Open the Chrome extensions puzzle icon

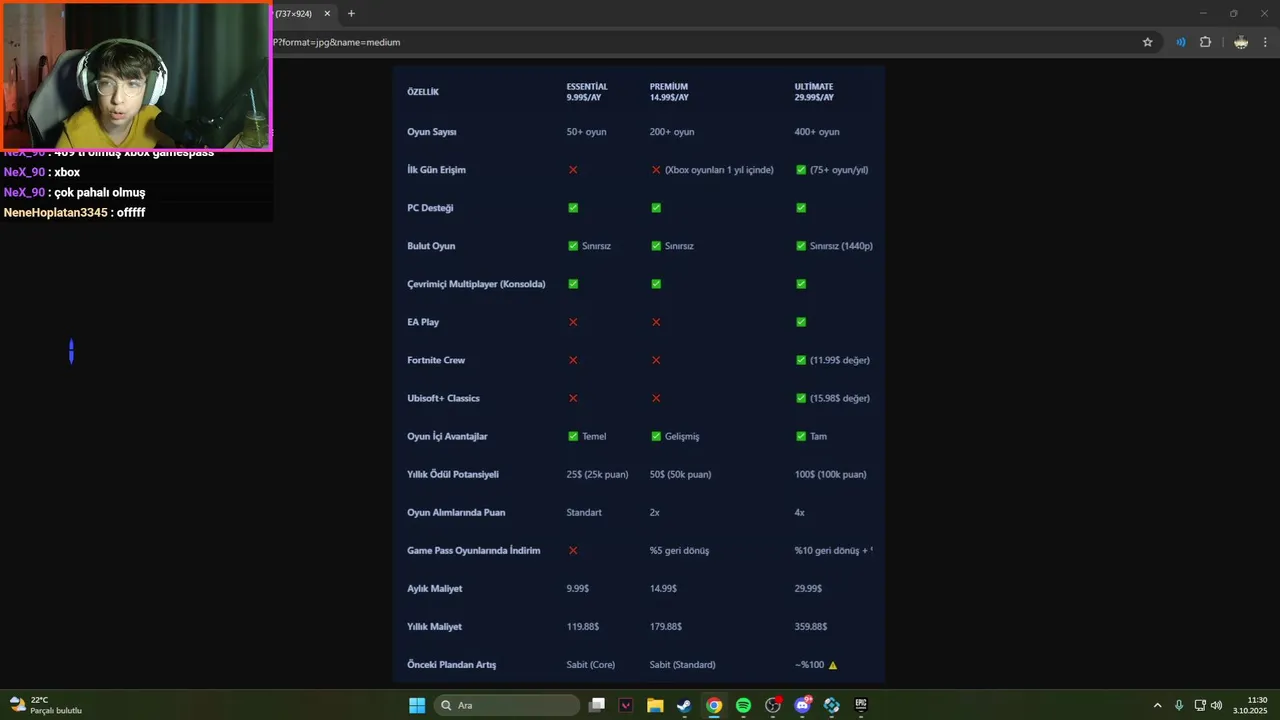pos(1205,42)
